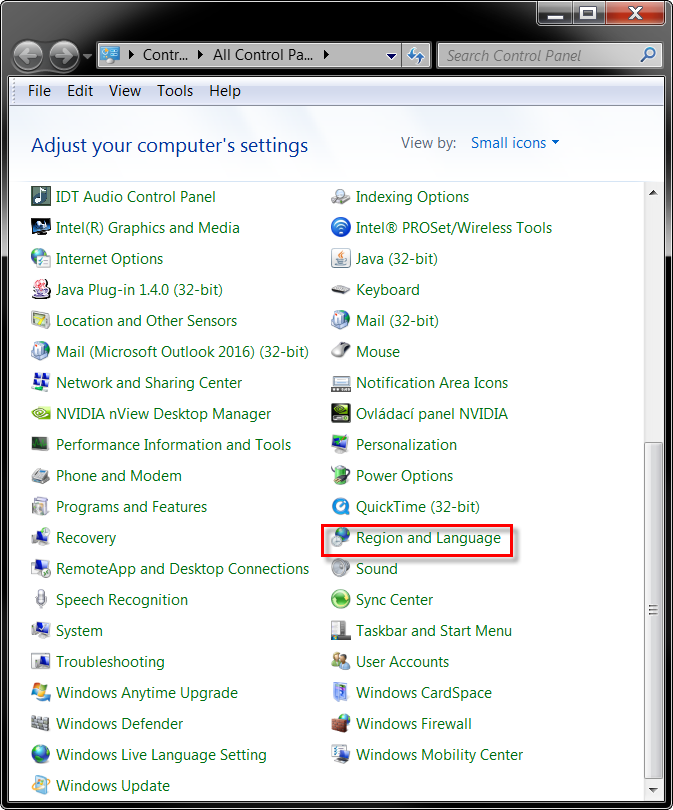
Task: Click the Intel(R) Graphics and Media icon
Action: point(41,228)
